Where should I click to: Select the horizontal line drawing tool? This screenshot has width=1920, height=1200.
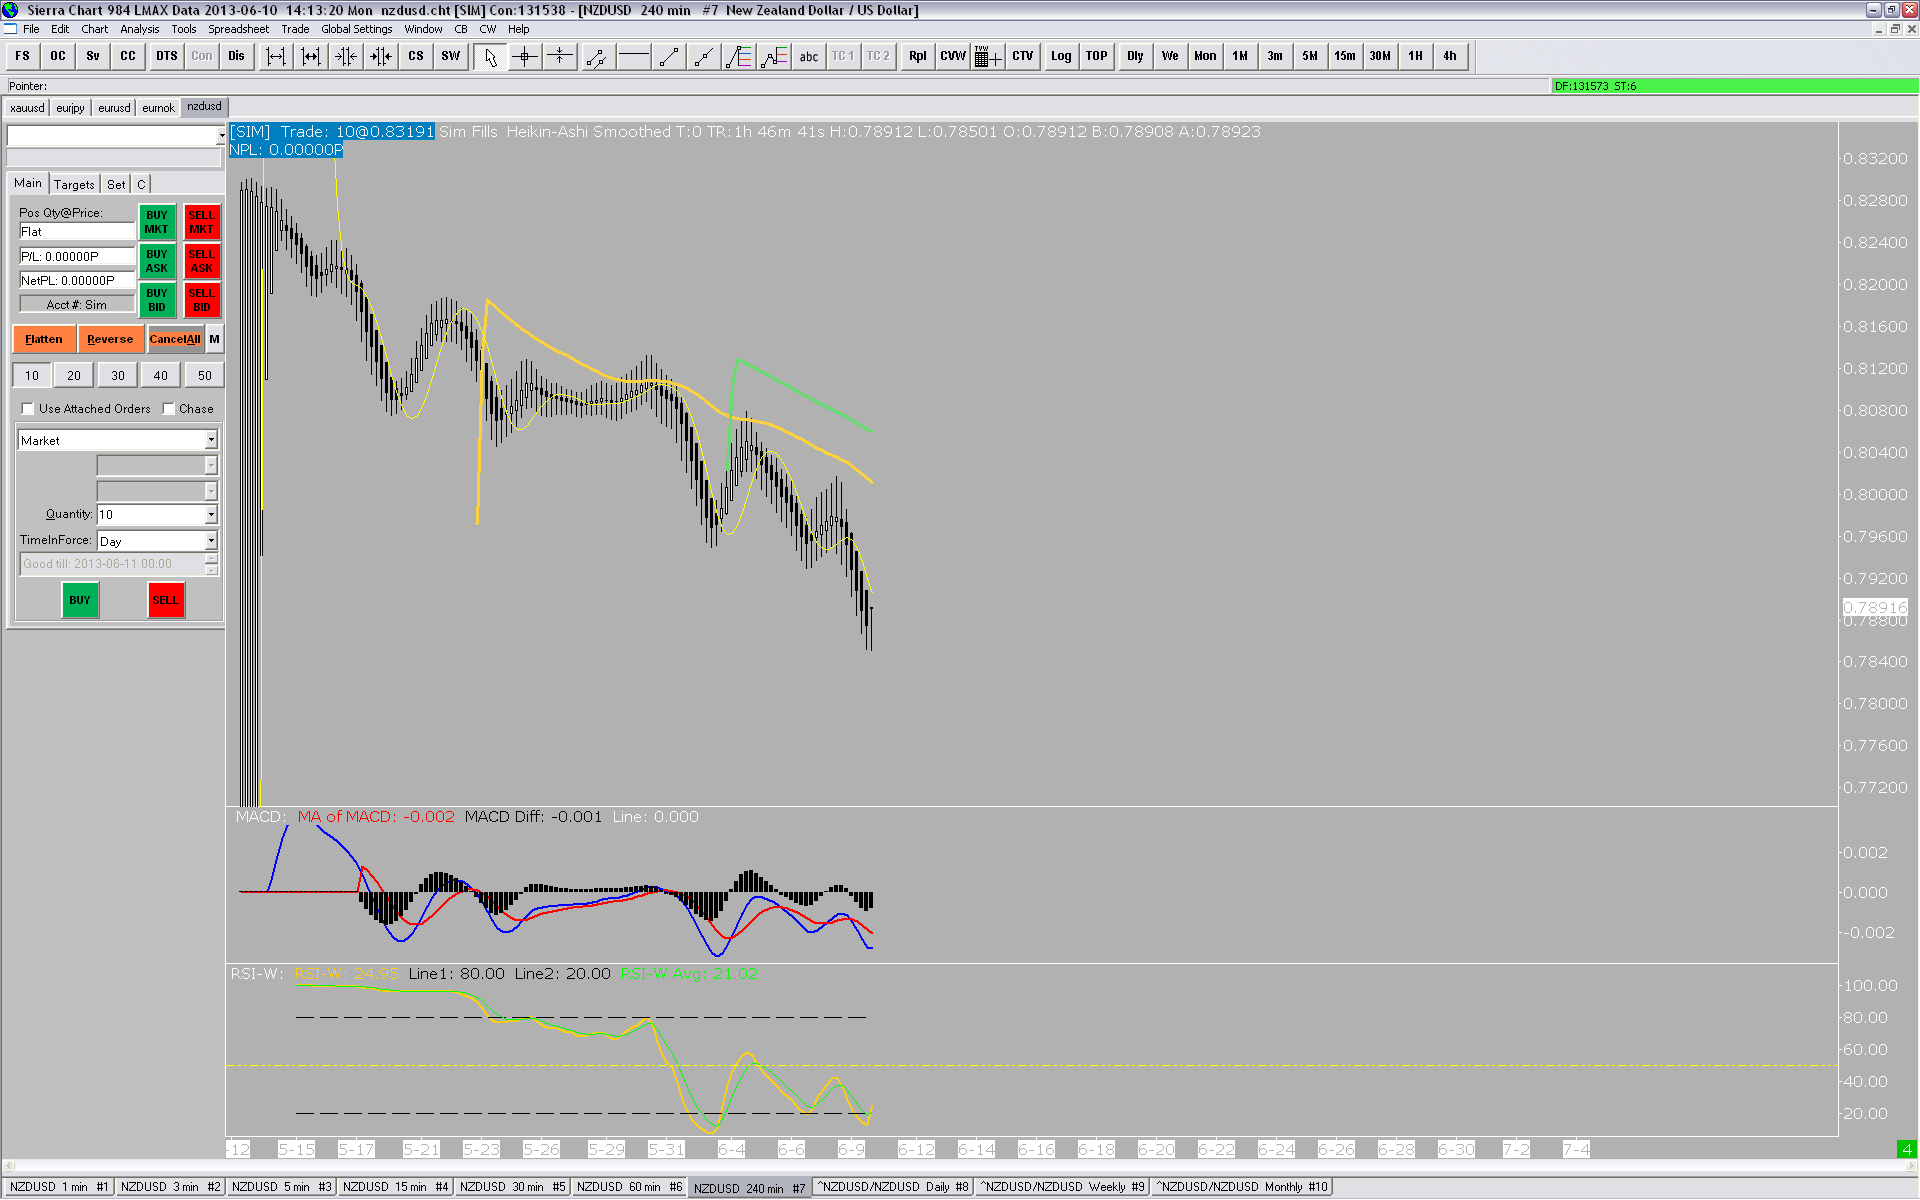pyautogui.click(x=633, y=57)
